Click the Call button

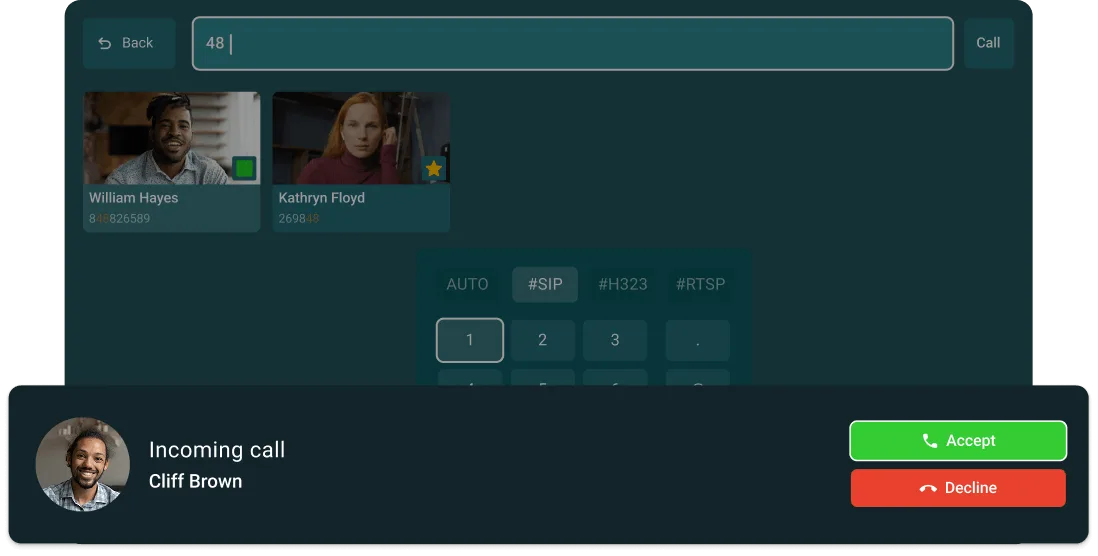[988, 43]
